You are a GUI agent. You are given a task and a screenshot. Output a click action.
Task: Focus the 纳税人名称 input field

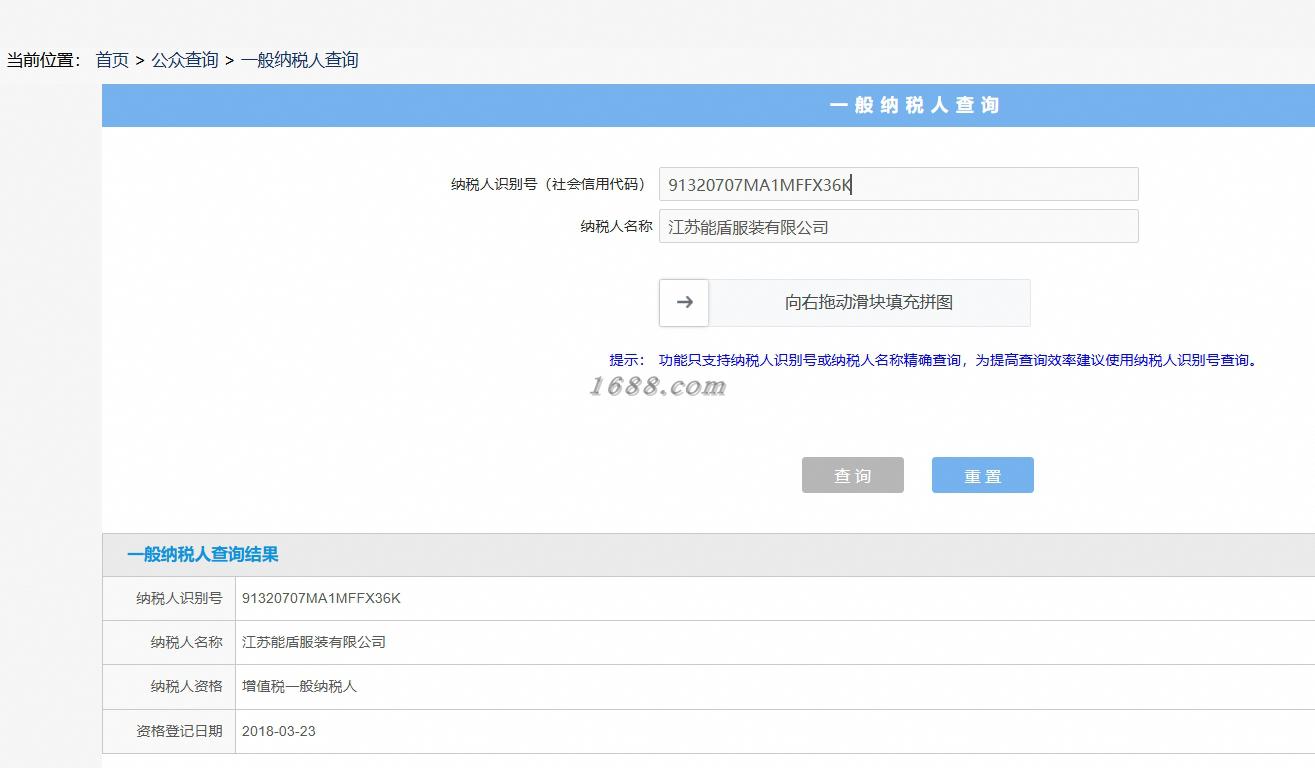[x=898, y=226]
